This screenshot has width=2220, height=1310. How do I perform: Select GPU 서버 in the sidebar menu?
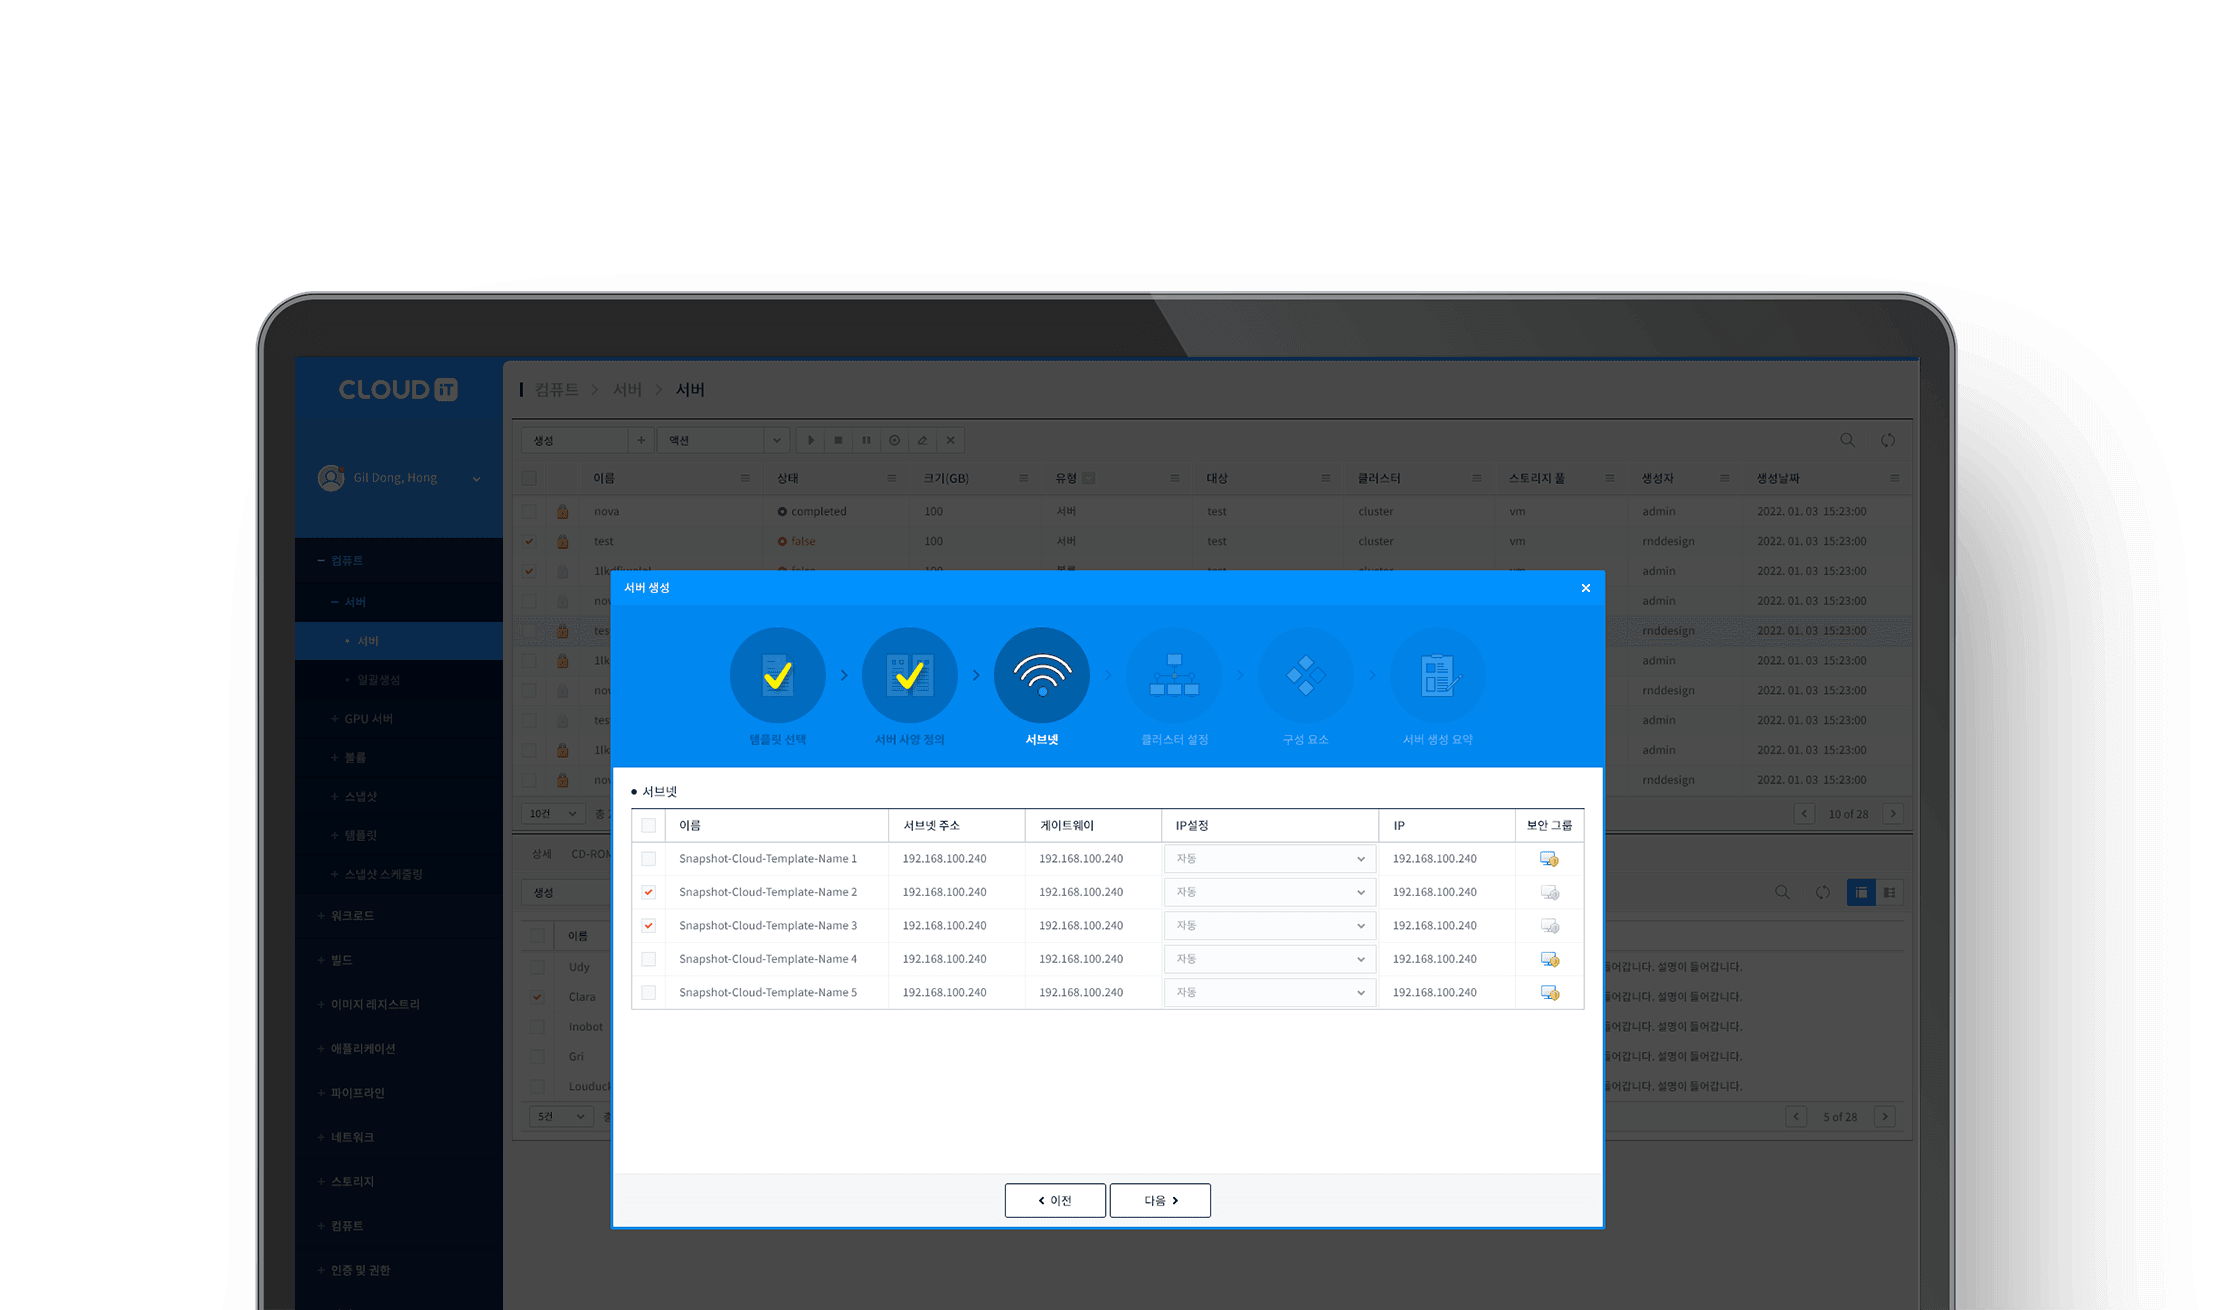[368, 719]
